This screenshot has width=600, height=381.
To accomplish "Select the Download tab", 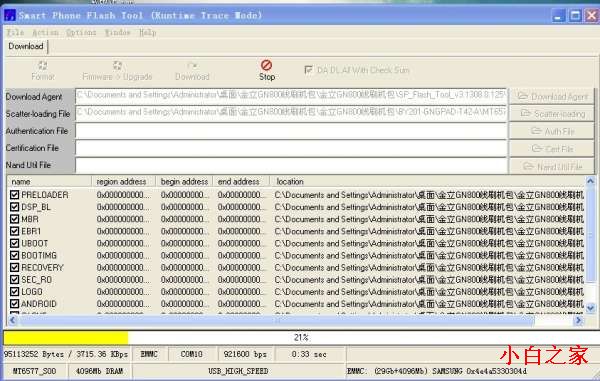I will pyautogui.click(x=26, y=46).
